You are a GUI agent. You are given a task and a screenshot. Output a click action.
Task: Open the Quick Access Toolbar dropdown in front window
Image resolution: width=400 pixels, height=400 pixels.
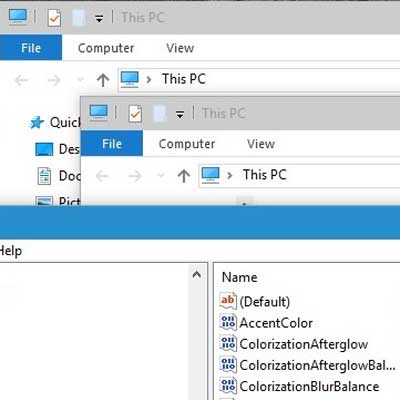(x=180, y=115)
